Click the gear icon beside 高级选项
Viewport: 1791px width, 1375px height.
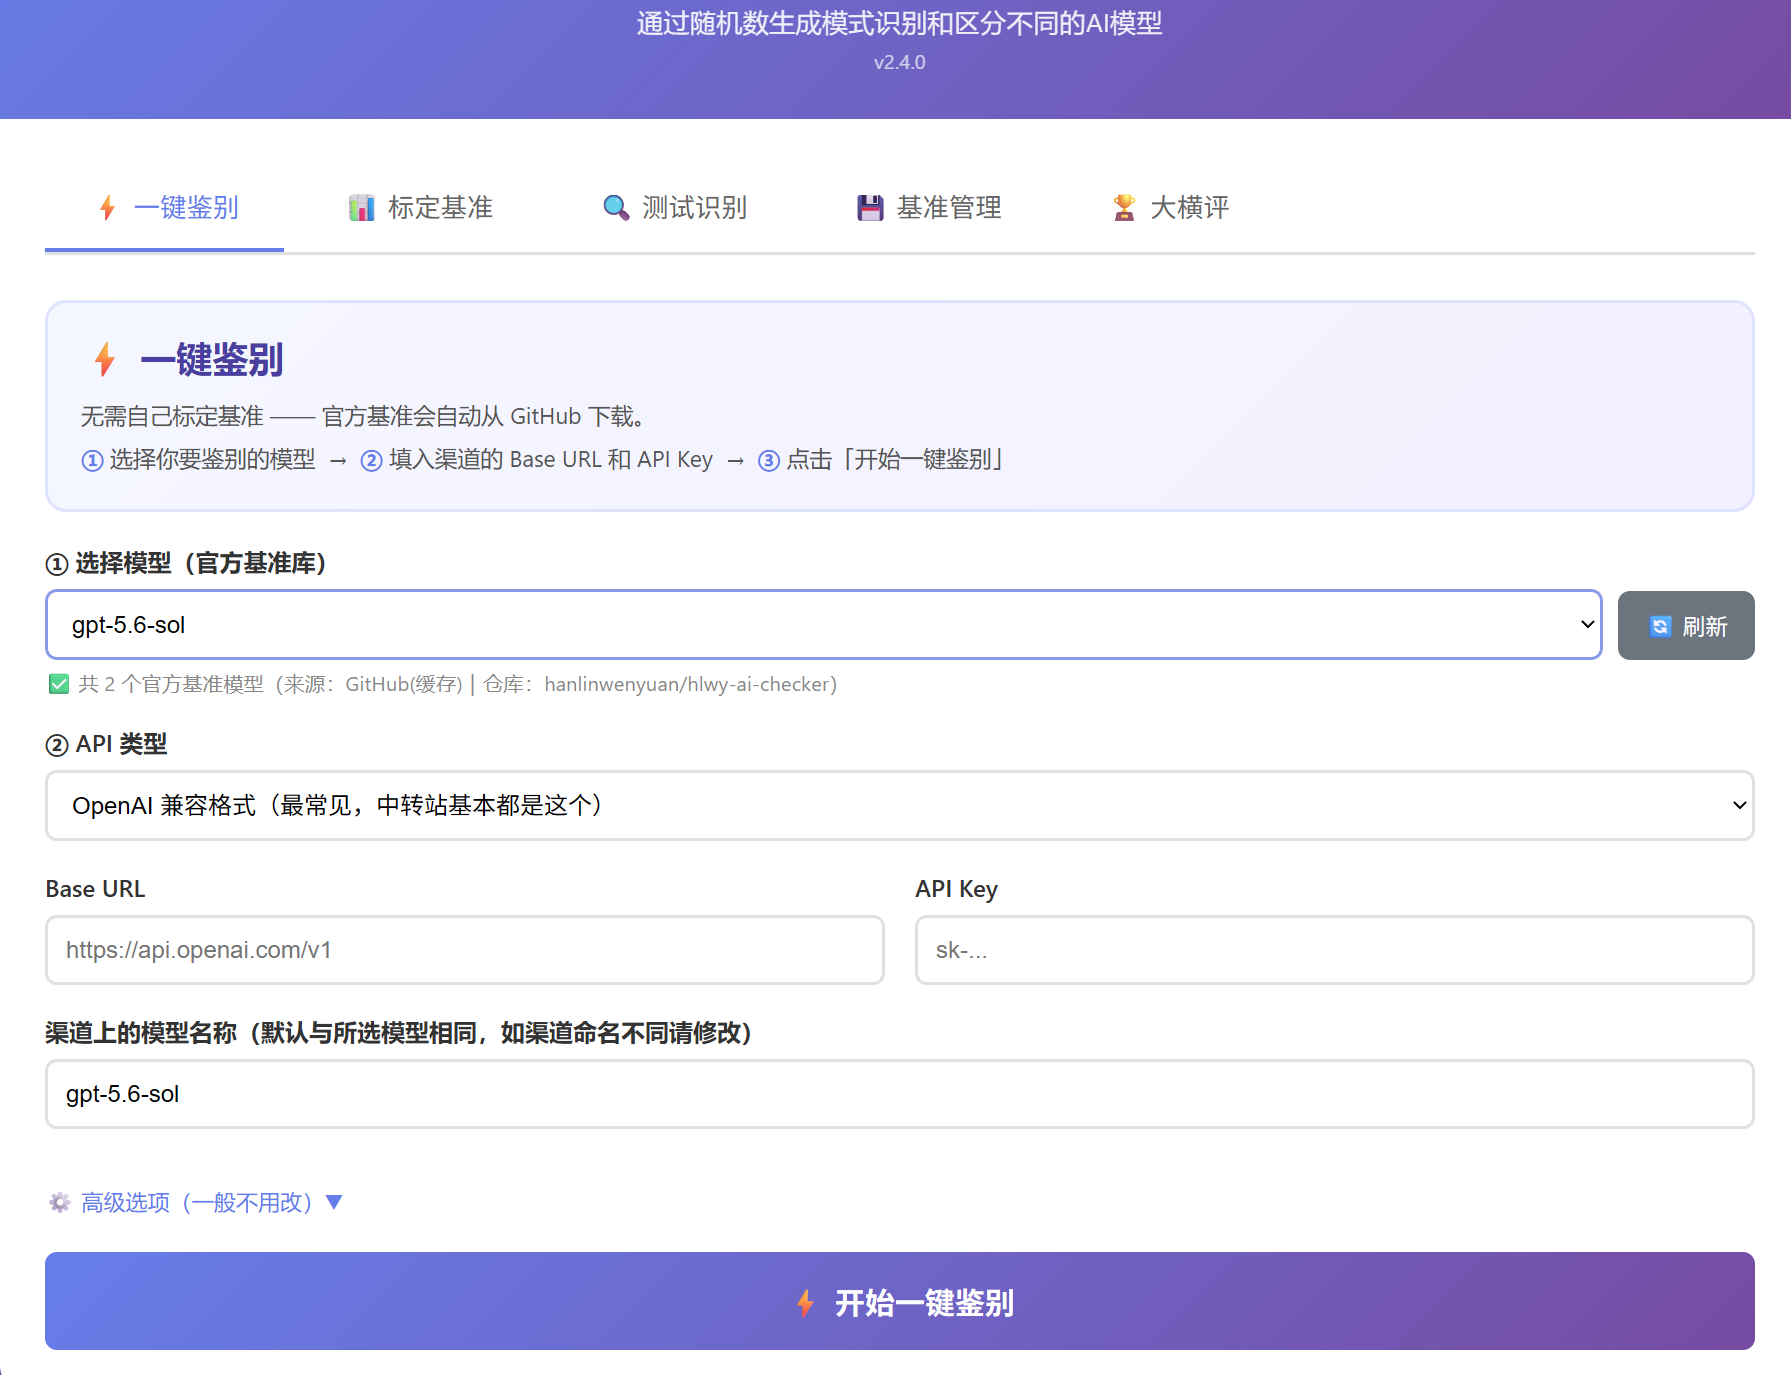[60, 1202]
